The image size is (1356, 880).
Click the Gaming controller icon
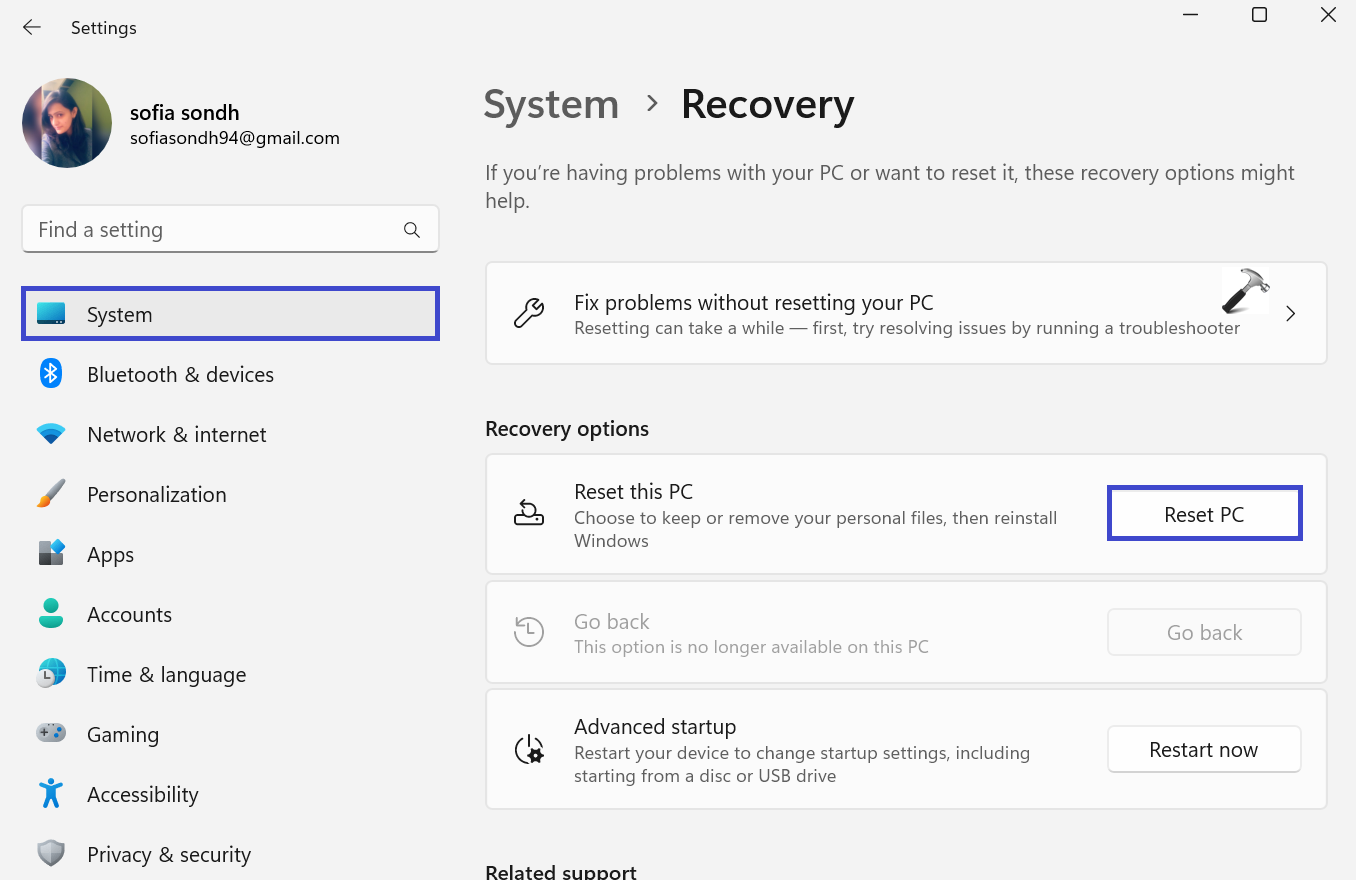(x=51, y=734)
